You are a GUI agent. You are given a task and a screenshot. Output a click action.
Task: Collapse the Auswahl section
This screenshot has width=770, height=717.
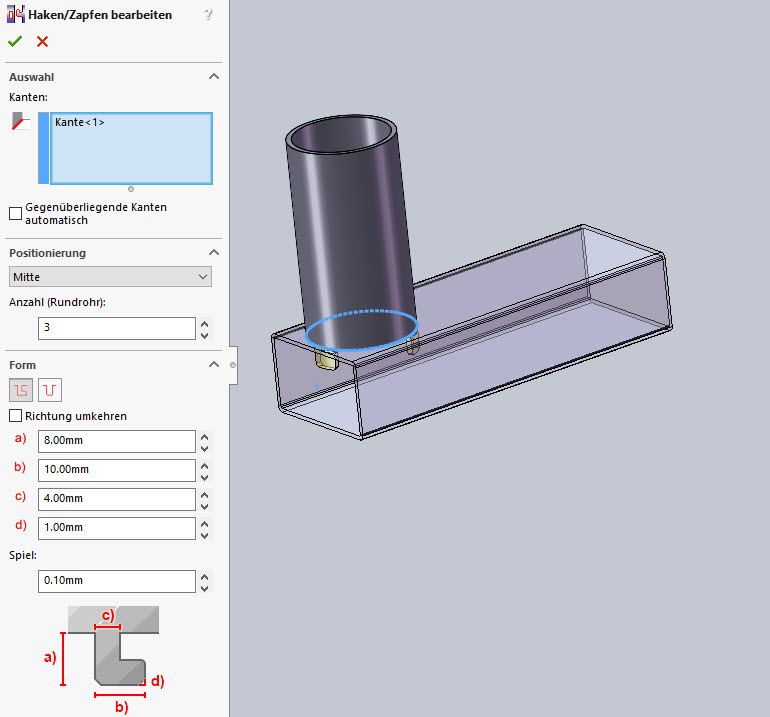[213, 77]
